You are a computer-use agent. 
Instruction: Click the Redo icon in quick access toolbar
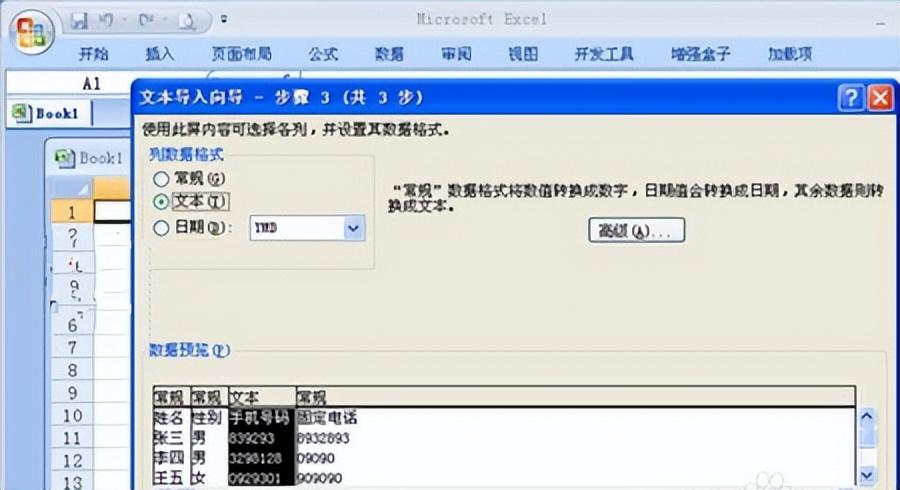146,21
